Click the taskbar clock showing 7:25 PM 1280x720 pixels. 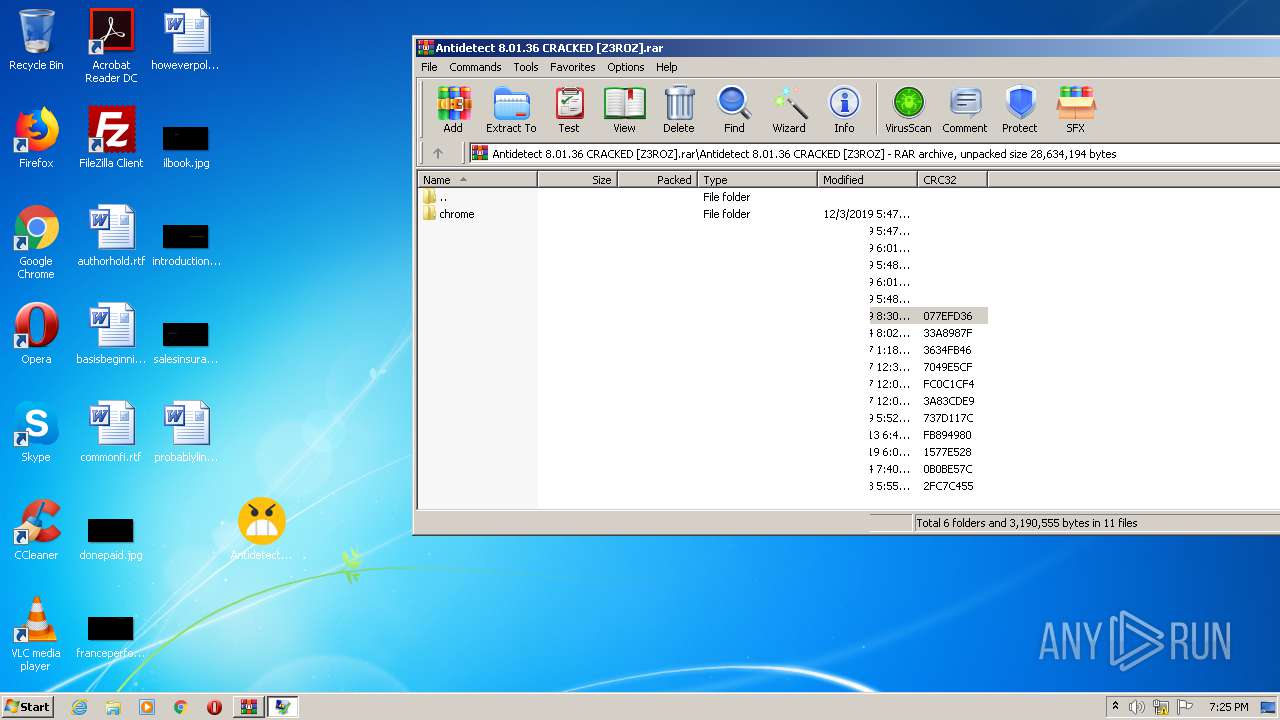1228,707
